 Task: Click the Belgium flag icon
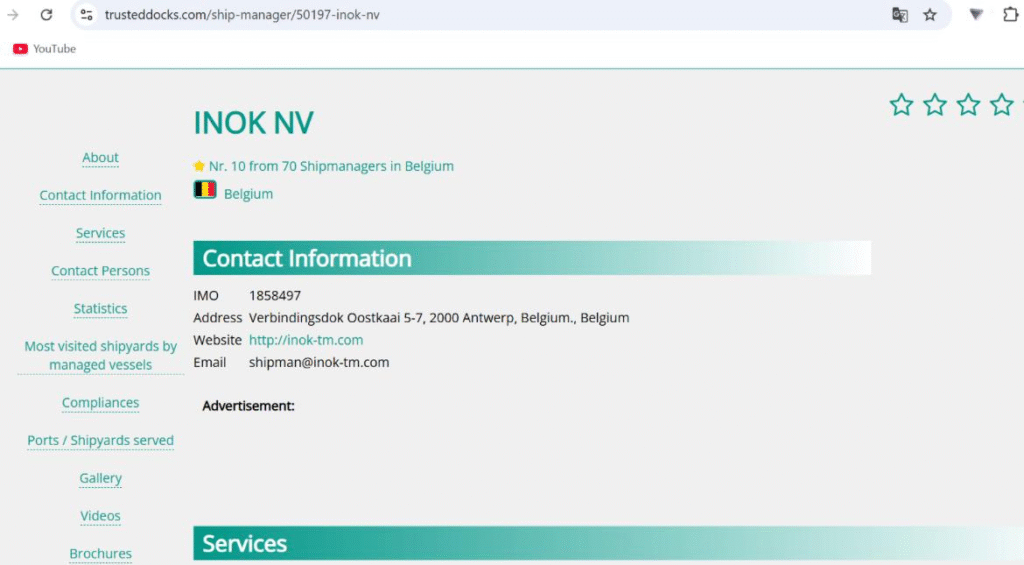coord(205,190)
